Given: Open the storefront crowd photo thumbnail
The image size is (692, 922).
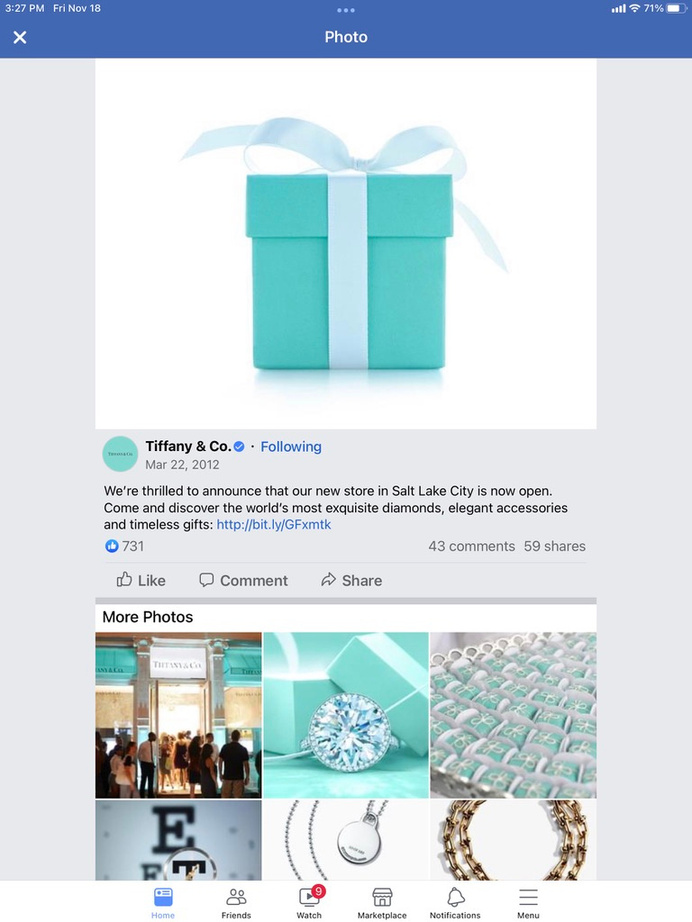Looking at the screenshot, I should pos(179,715).
